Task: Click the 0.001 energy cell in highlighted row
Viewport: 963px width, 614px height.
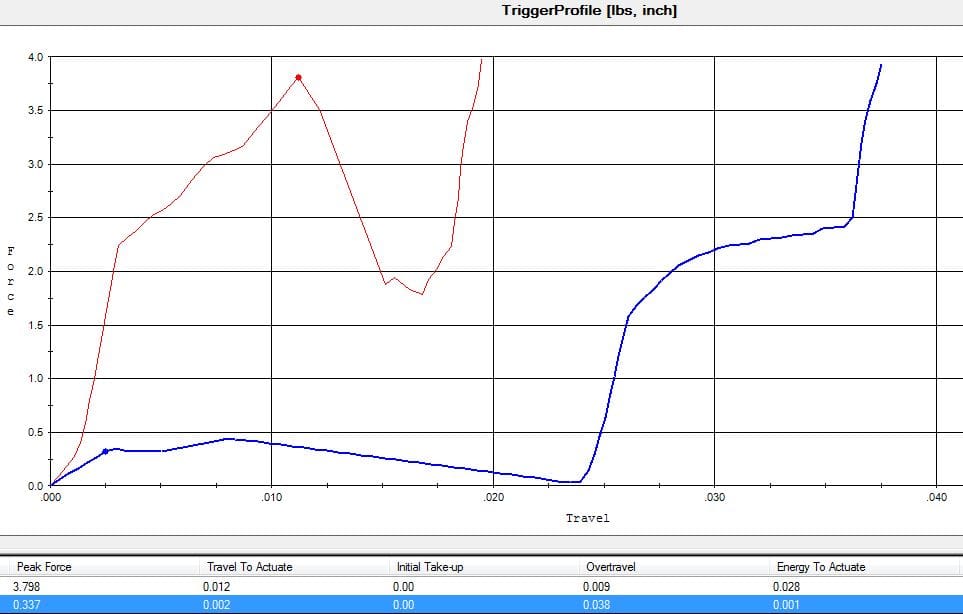Action: click(x=788, y=605)
